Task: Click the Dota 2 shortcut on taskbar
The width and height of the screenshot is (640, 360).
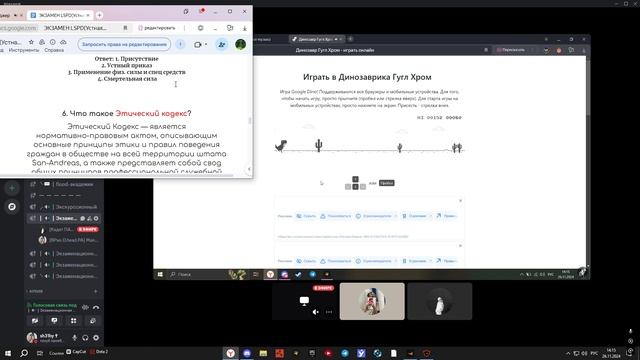Action: (99, 351)
